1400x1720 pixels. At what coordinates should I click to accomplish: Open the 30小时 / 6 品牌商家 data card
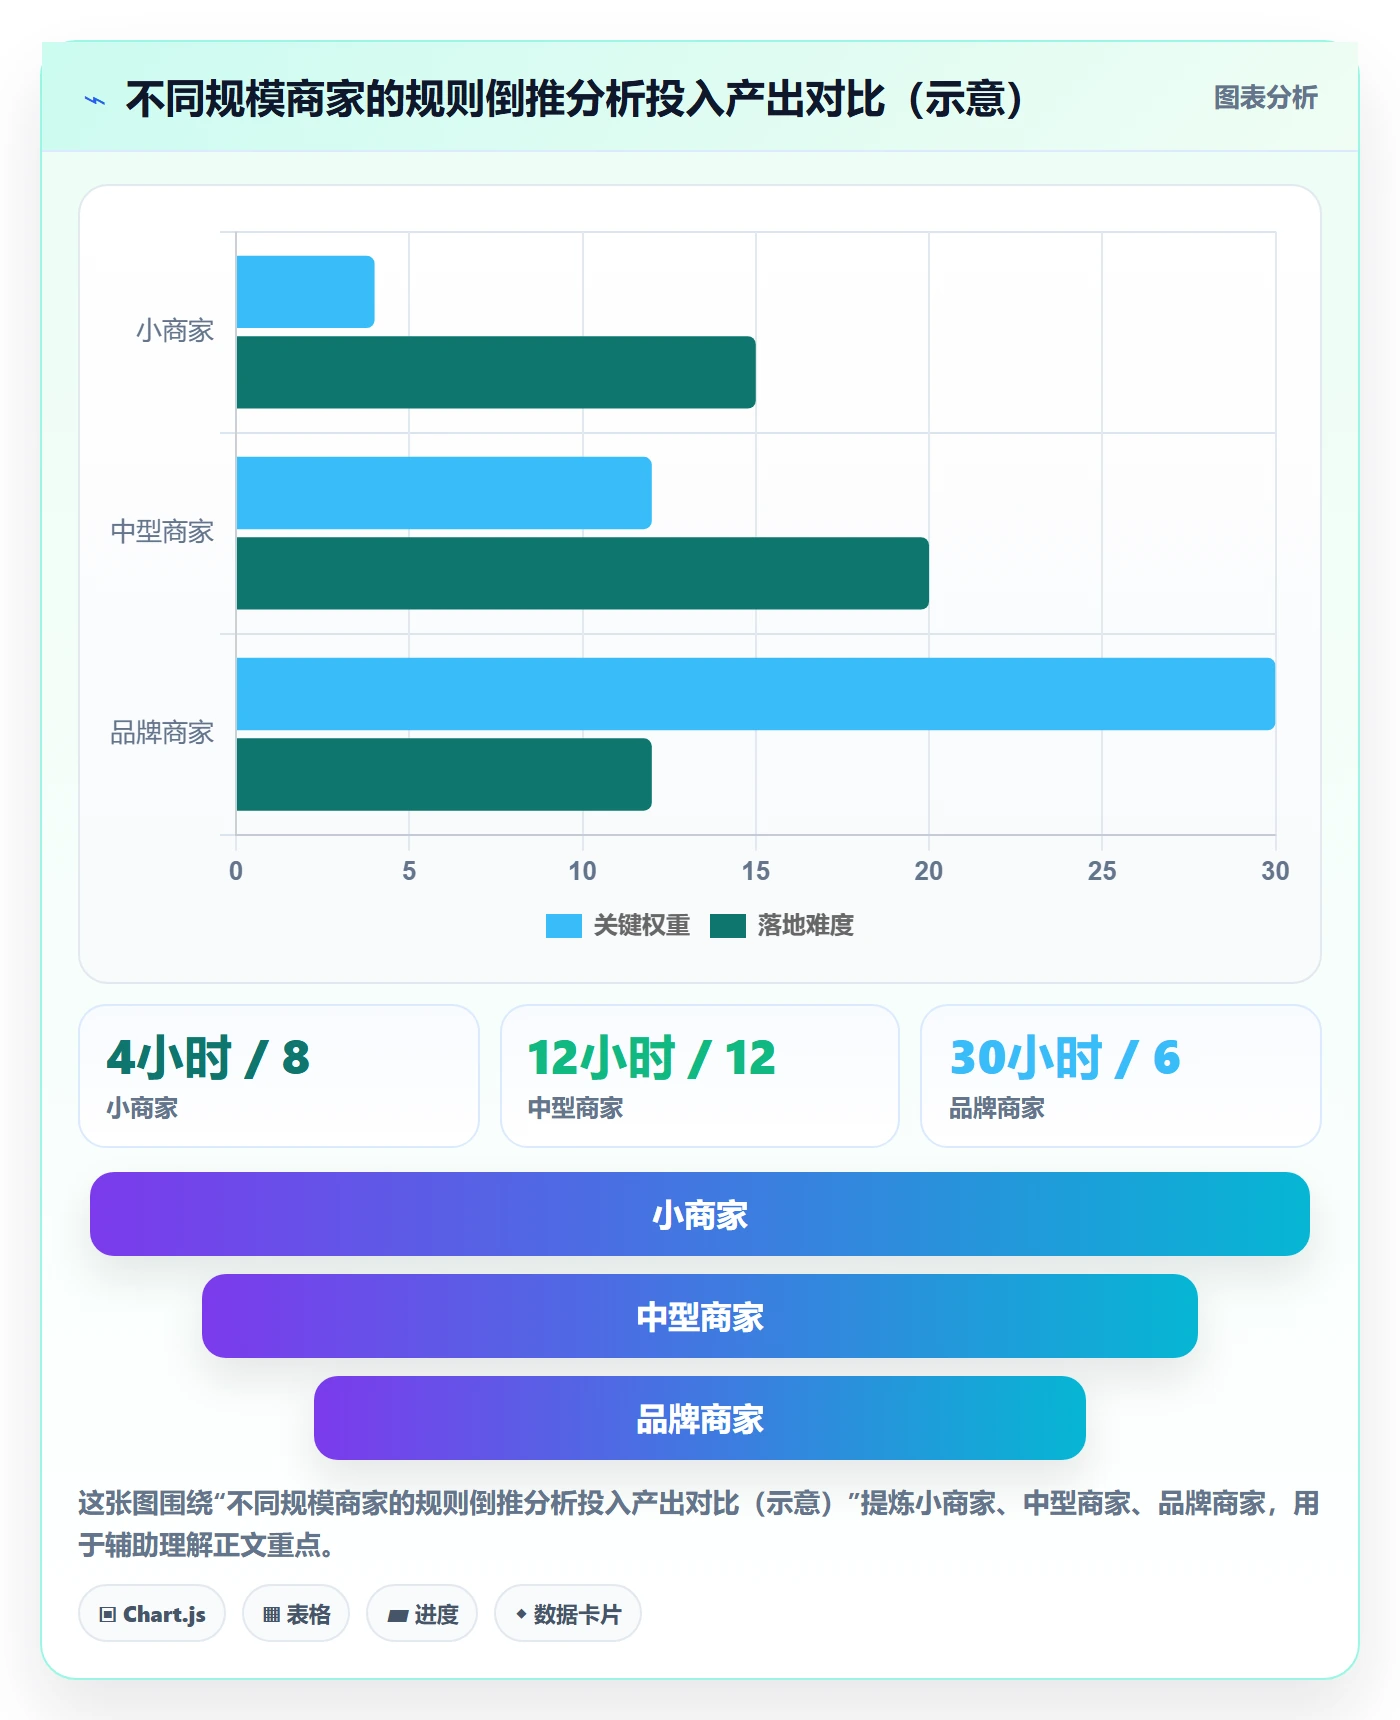point(1121,1076)
